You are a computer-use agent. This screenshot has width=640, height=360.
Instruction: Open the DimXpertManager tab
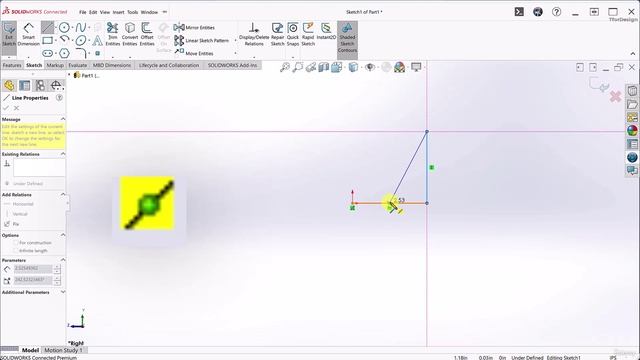click(x=56, y=85)
